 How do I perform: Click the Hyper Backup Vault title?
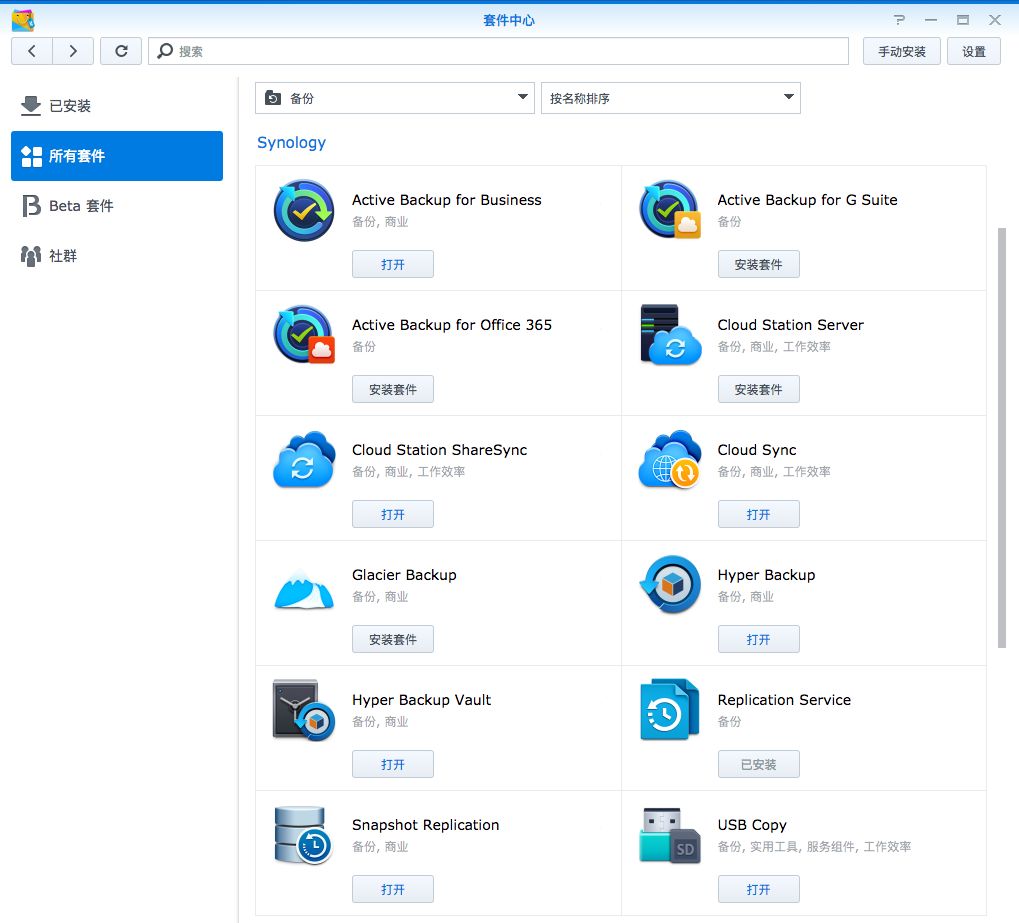(x=421, y=700)
